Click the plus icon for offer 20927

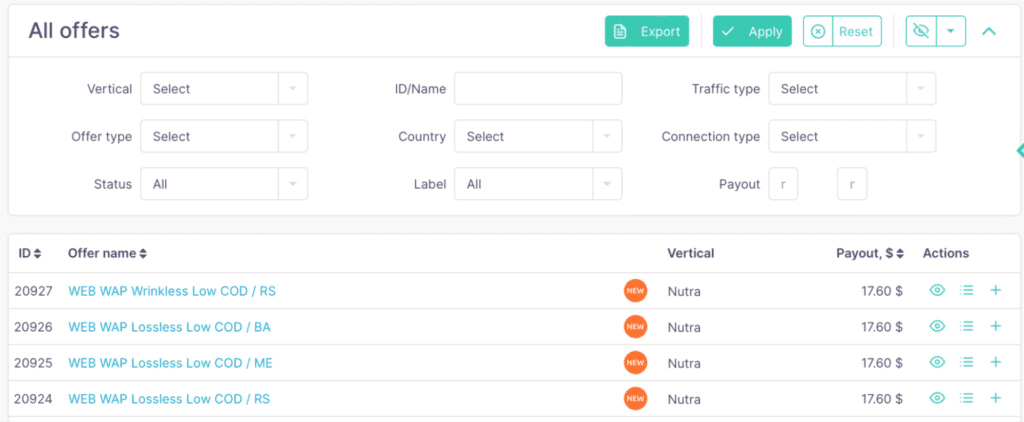pos(995,291)
